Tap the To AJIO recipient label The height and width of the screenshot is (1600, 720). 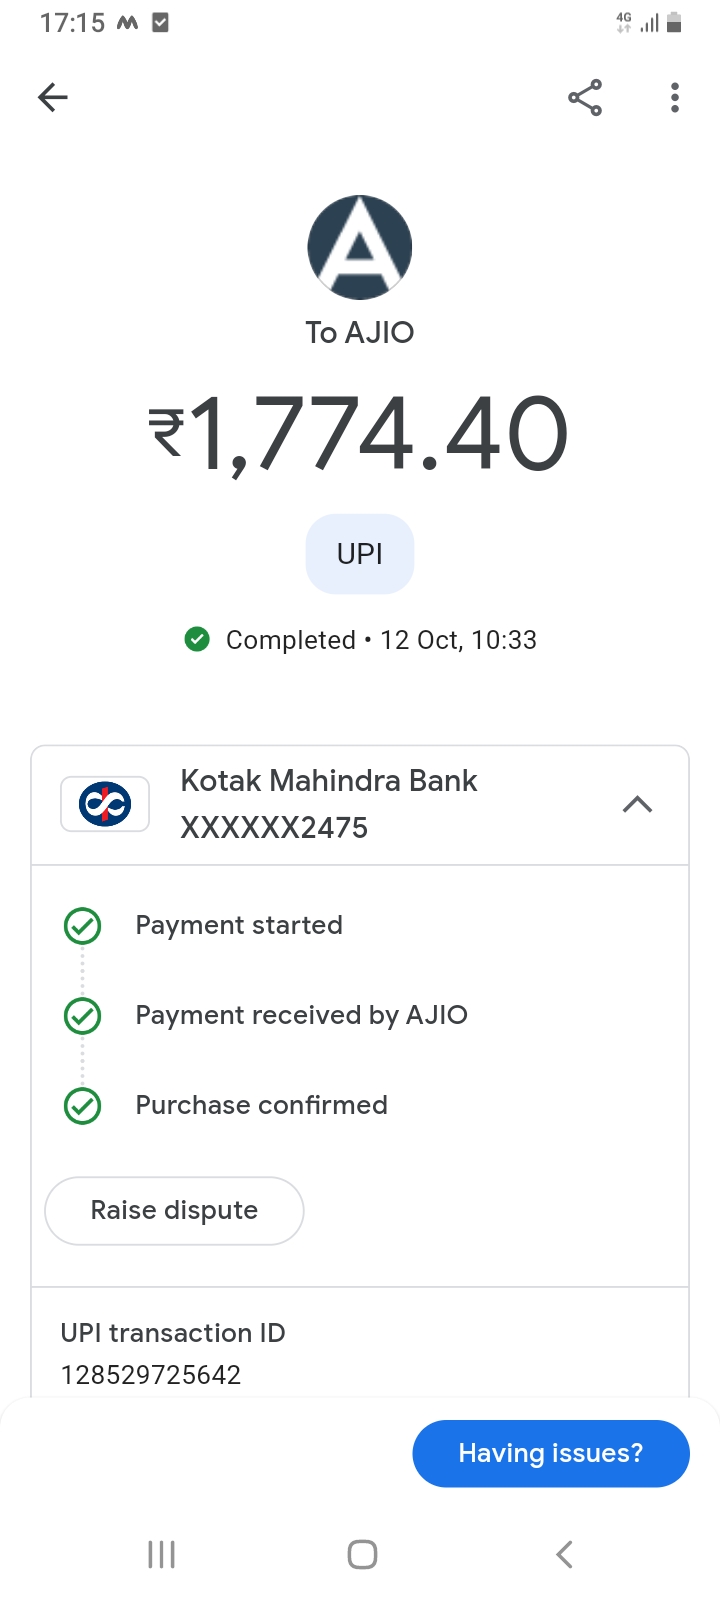pyautogui.click(x=360, y=332)
